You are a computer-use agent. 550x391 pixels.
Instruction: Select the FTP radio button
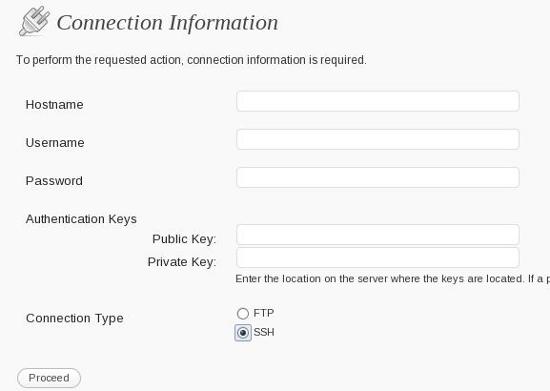[x=243, y=313]
